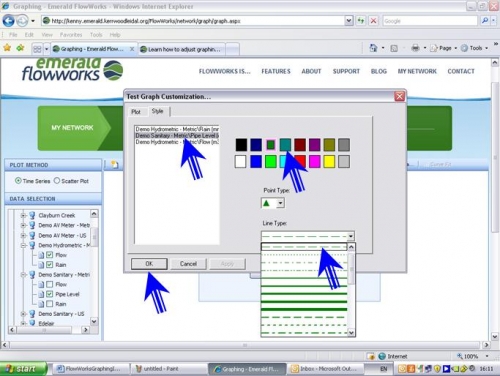Uncheck Rain under Demo Hydrometric
This screenshot has width=500, height=376.
[50, 265]
